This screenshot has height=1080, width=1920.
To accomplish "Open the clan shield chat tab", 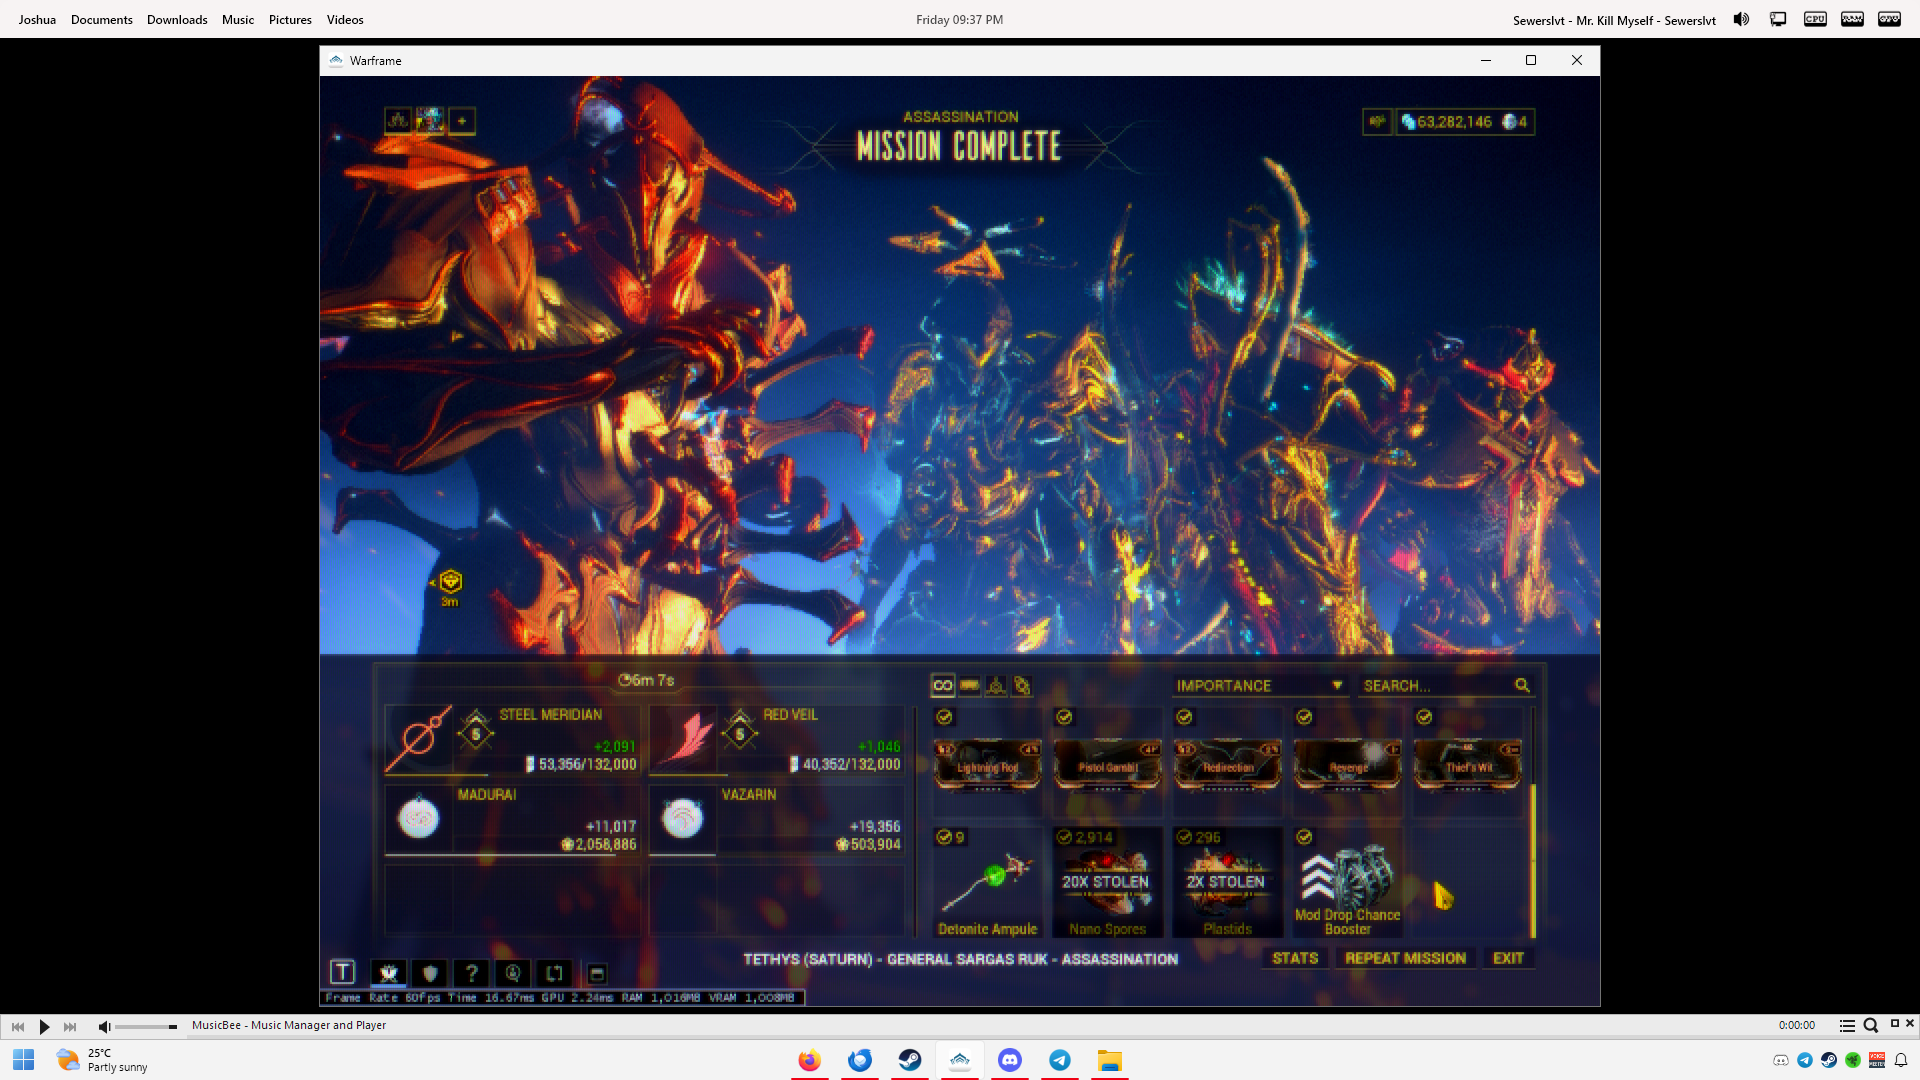I will (x=430, y=973).
